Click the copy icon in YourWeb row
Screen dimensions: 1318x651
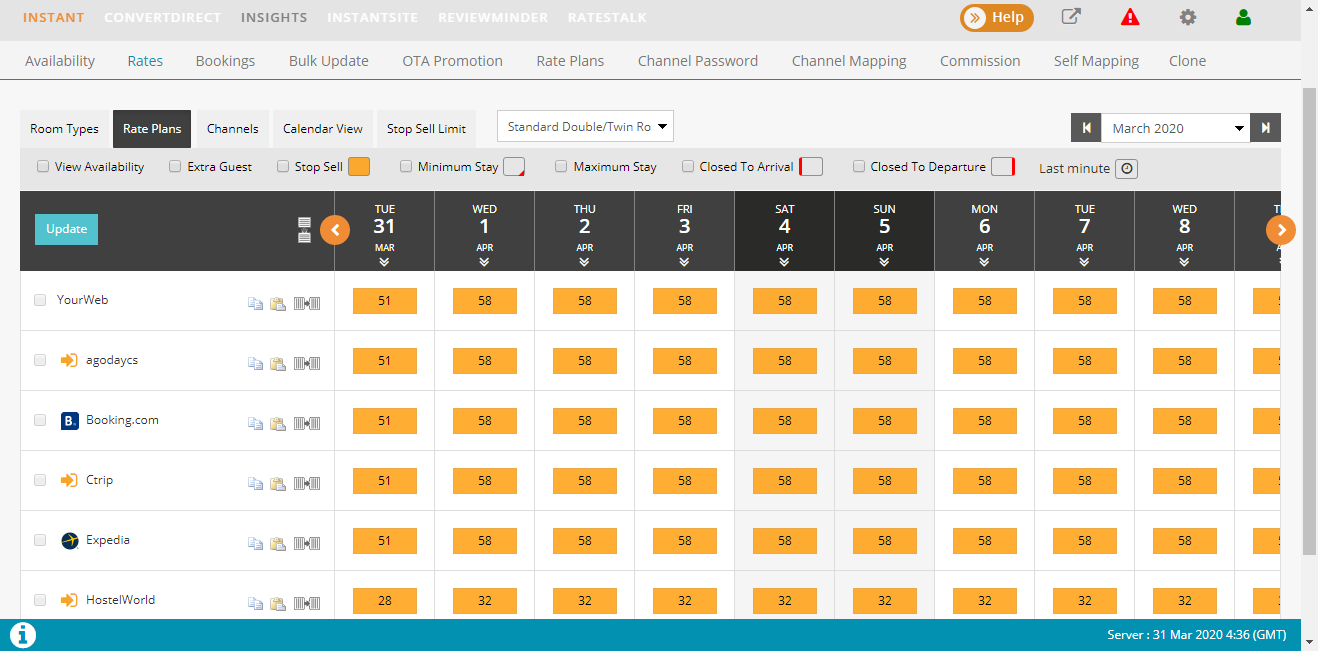(x=256, y=301)
